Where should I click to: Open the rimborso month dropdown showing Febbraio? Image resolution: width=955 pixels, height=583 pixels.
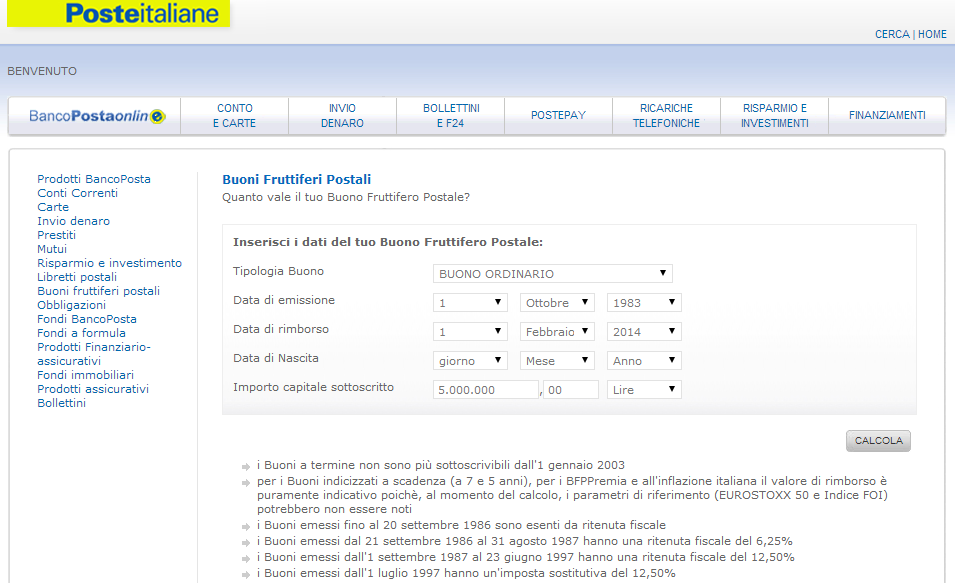557,331
